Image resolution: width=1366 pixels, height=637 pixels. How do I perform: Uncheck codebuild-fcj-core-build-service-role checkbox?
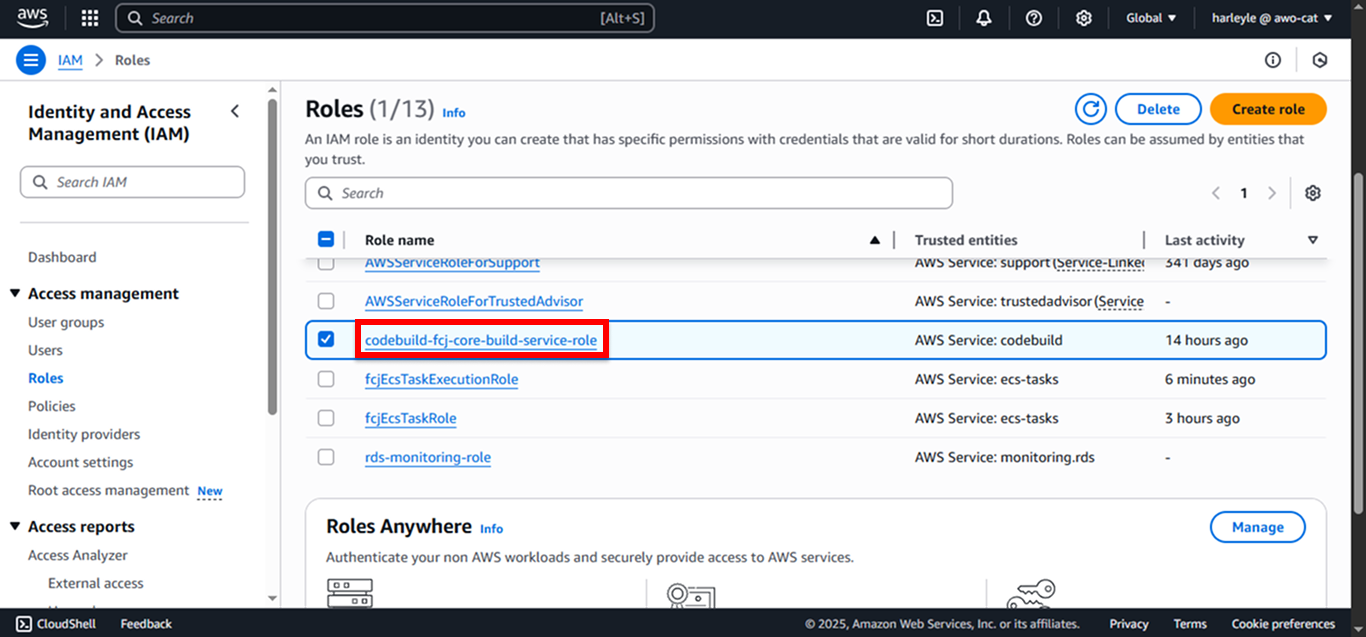pyautogui.click(x=326, y=340)
